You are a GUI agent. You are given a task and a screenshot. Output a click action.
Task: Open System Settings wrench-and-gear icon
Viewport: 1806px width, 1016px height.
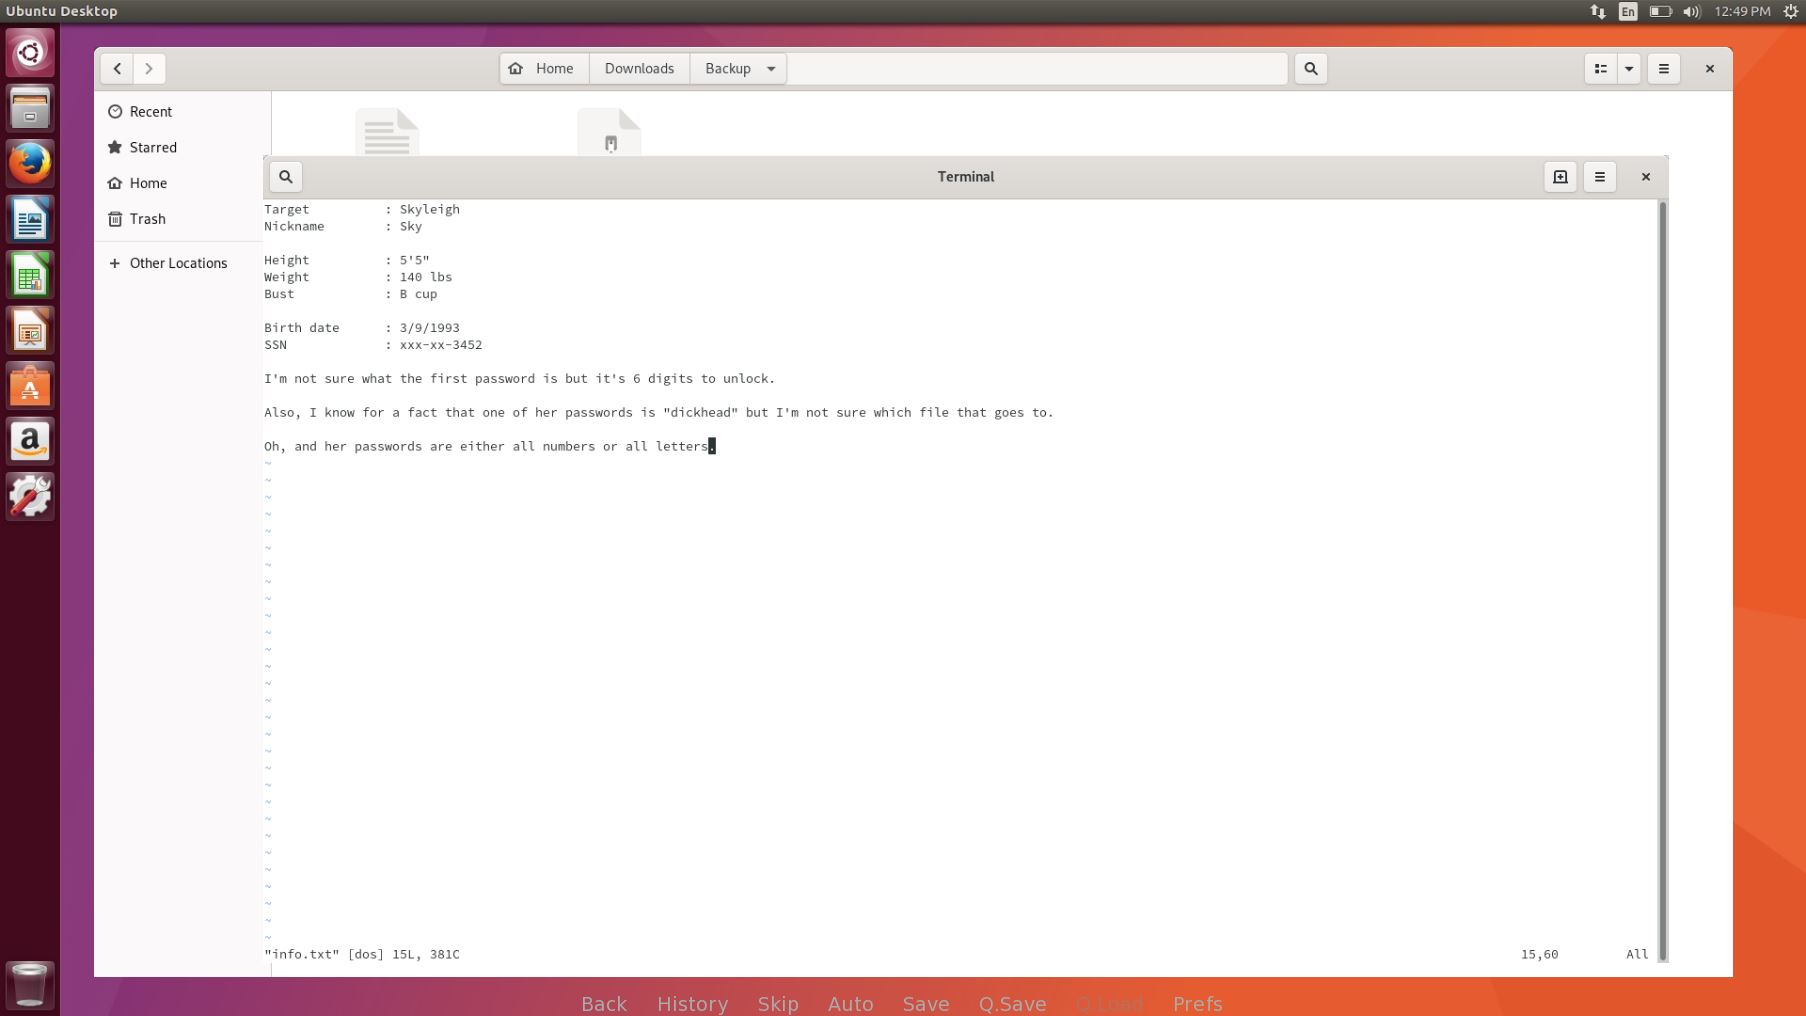click(x=30, y=496)
